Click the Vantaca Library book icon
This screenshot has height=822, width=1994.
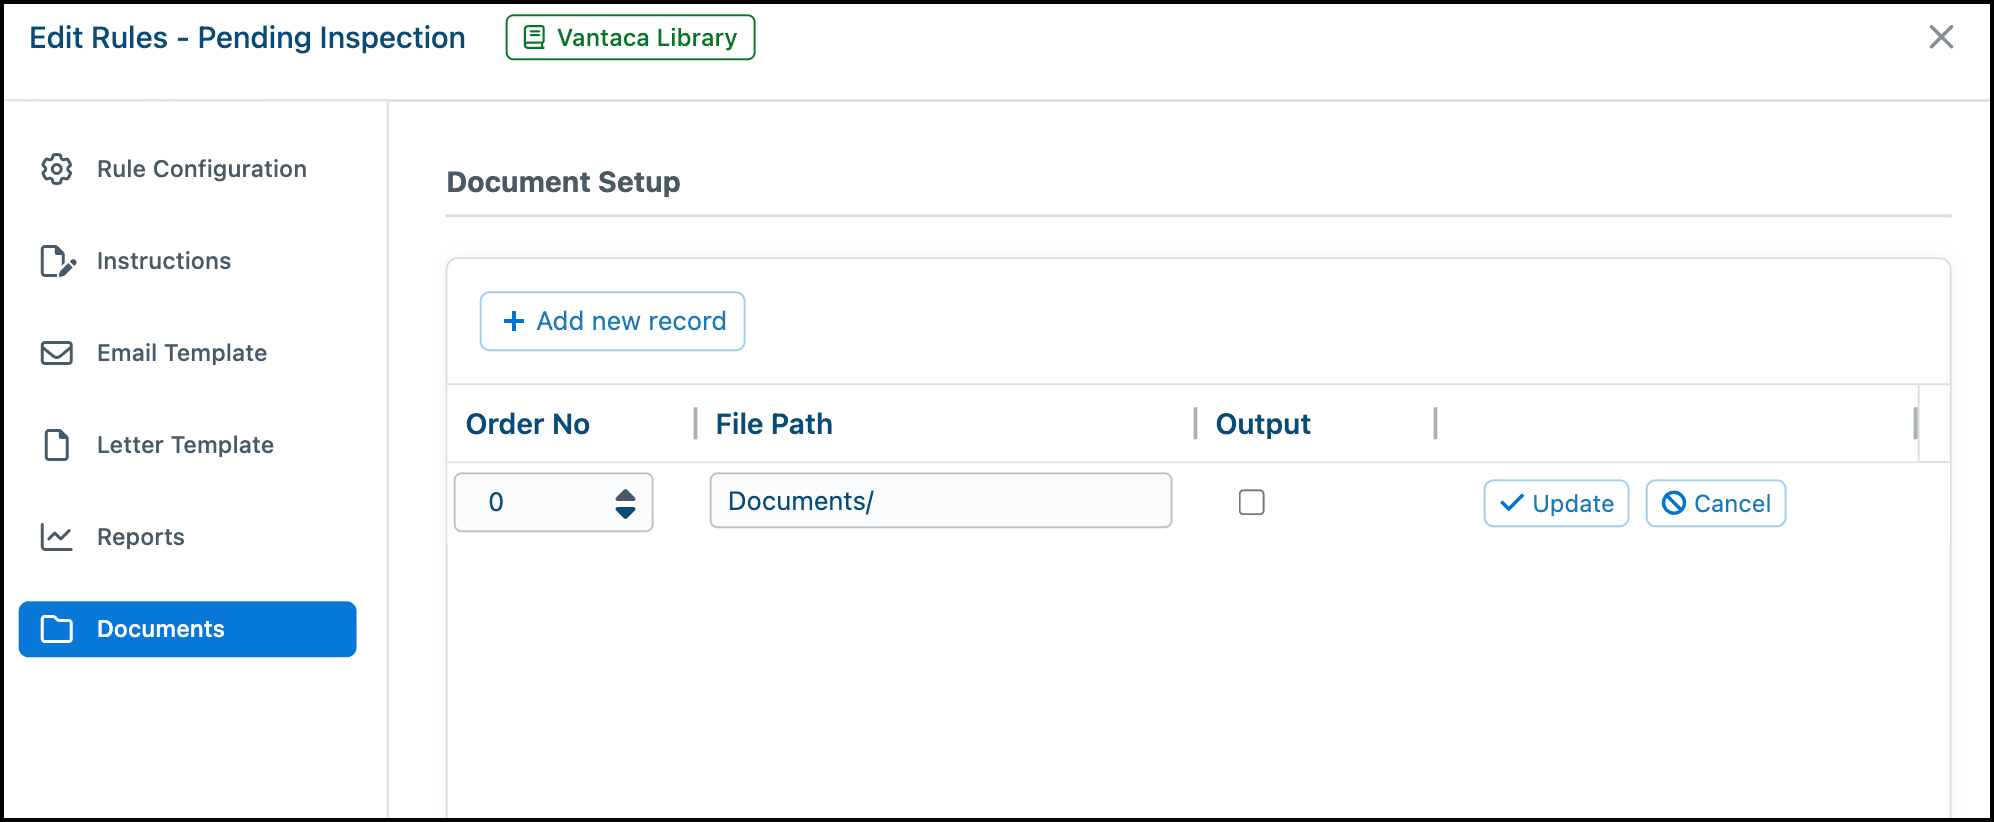coord(535,38)
